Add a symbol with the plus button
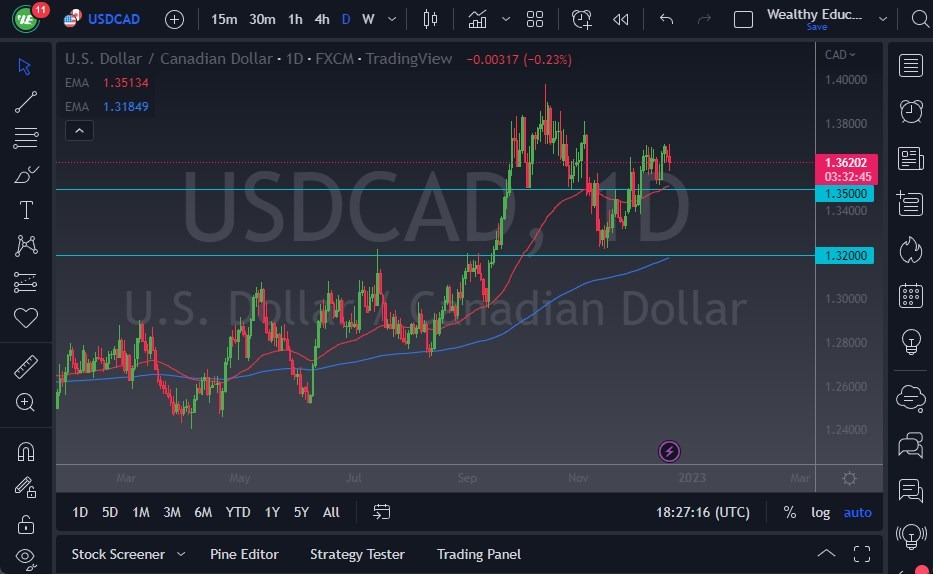This screenshot has height=574, width=933. [174, 20]
